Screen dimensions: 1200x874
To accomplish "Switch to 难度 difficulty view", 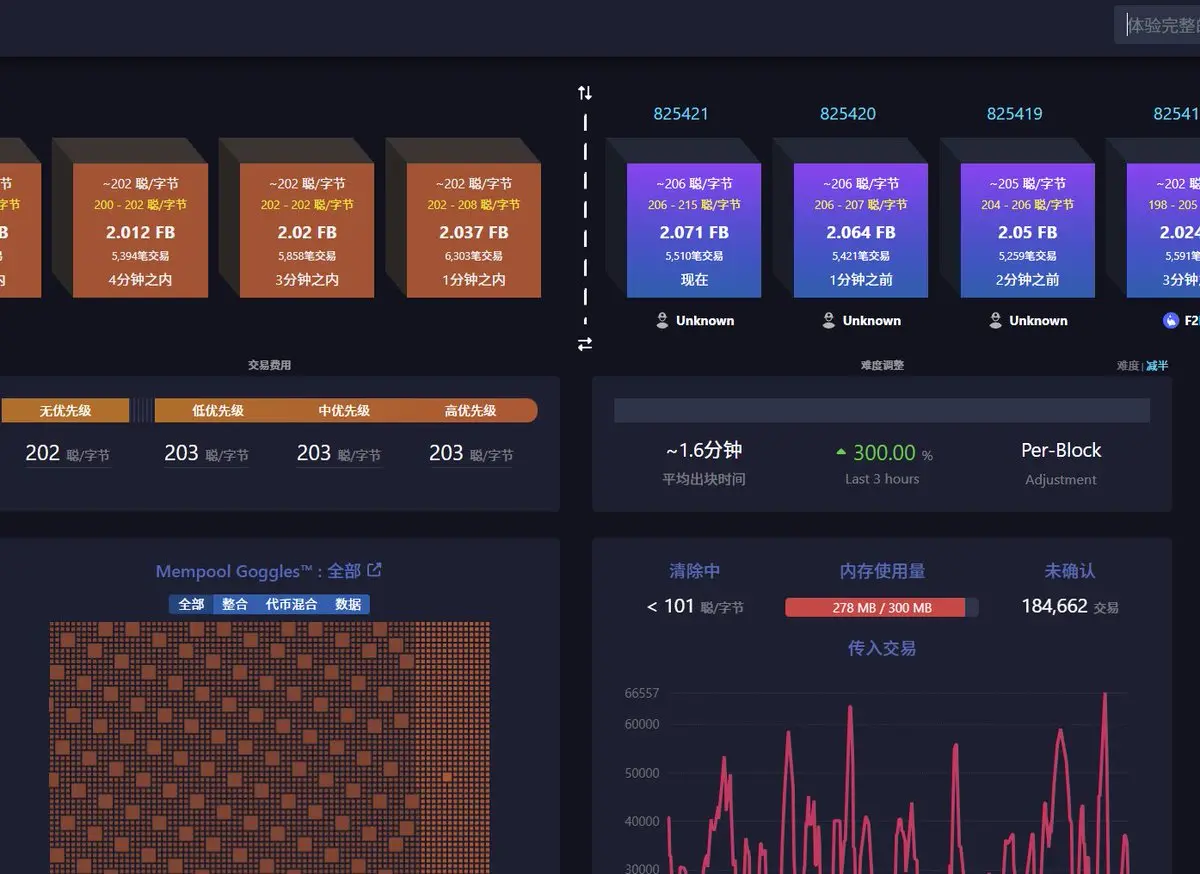I will (1128, 366).
